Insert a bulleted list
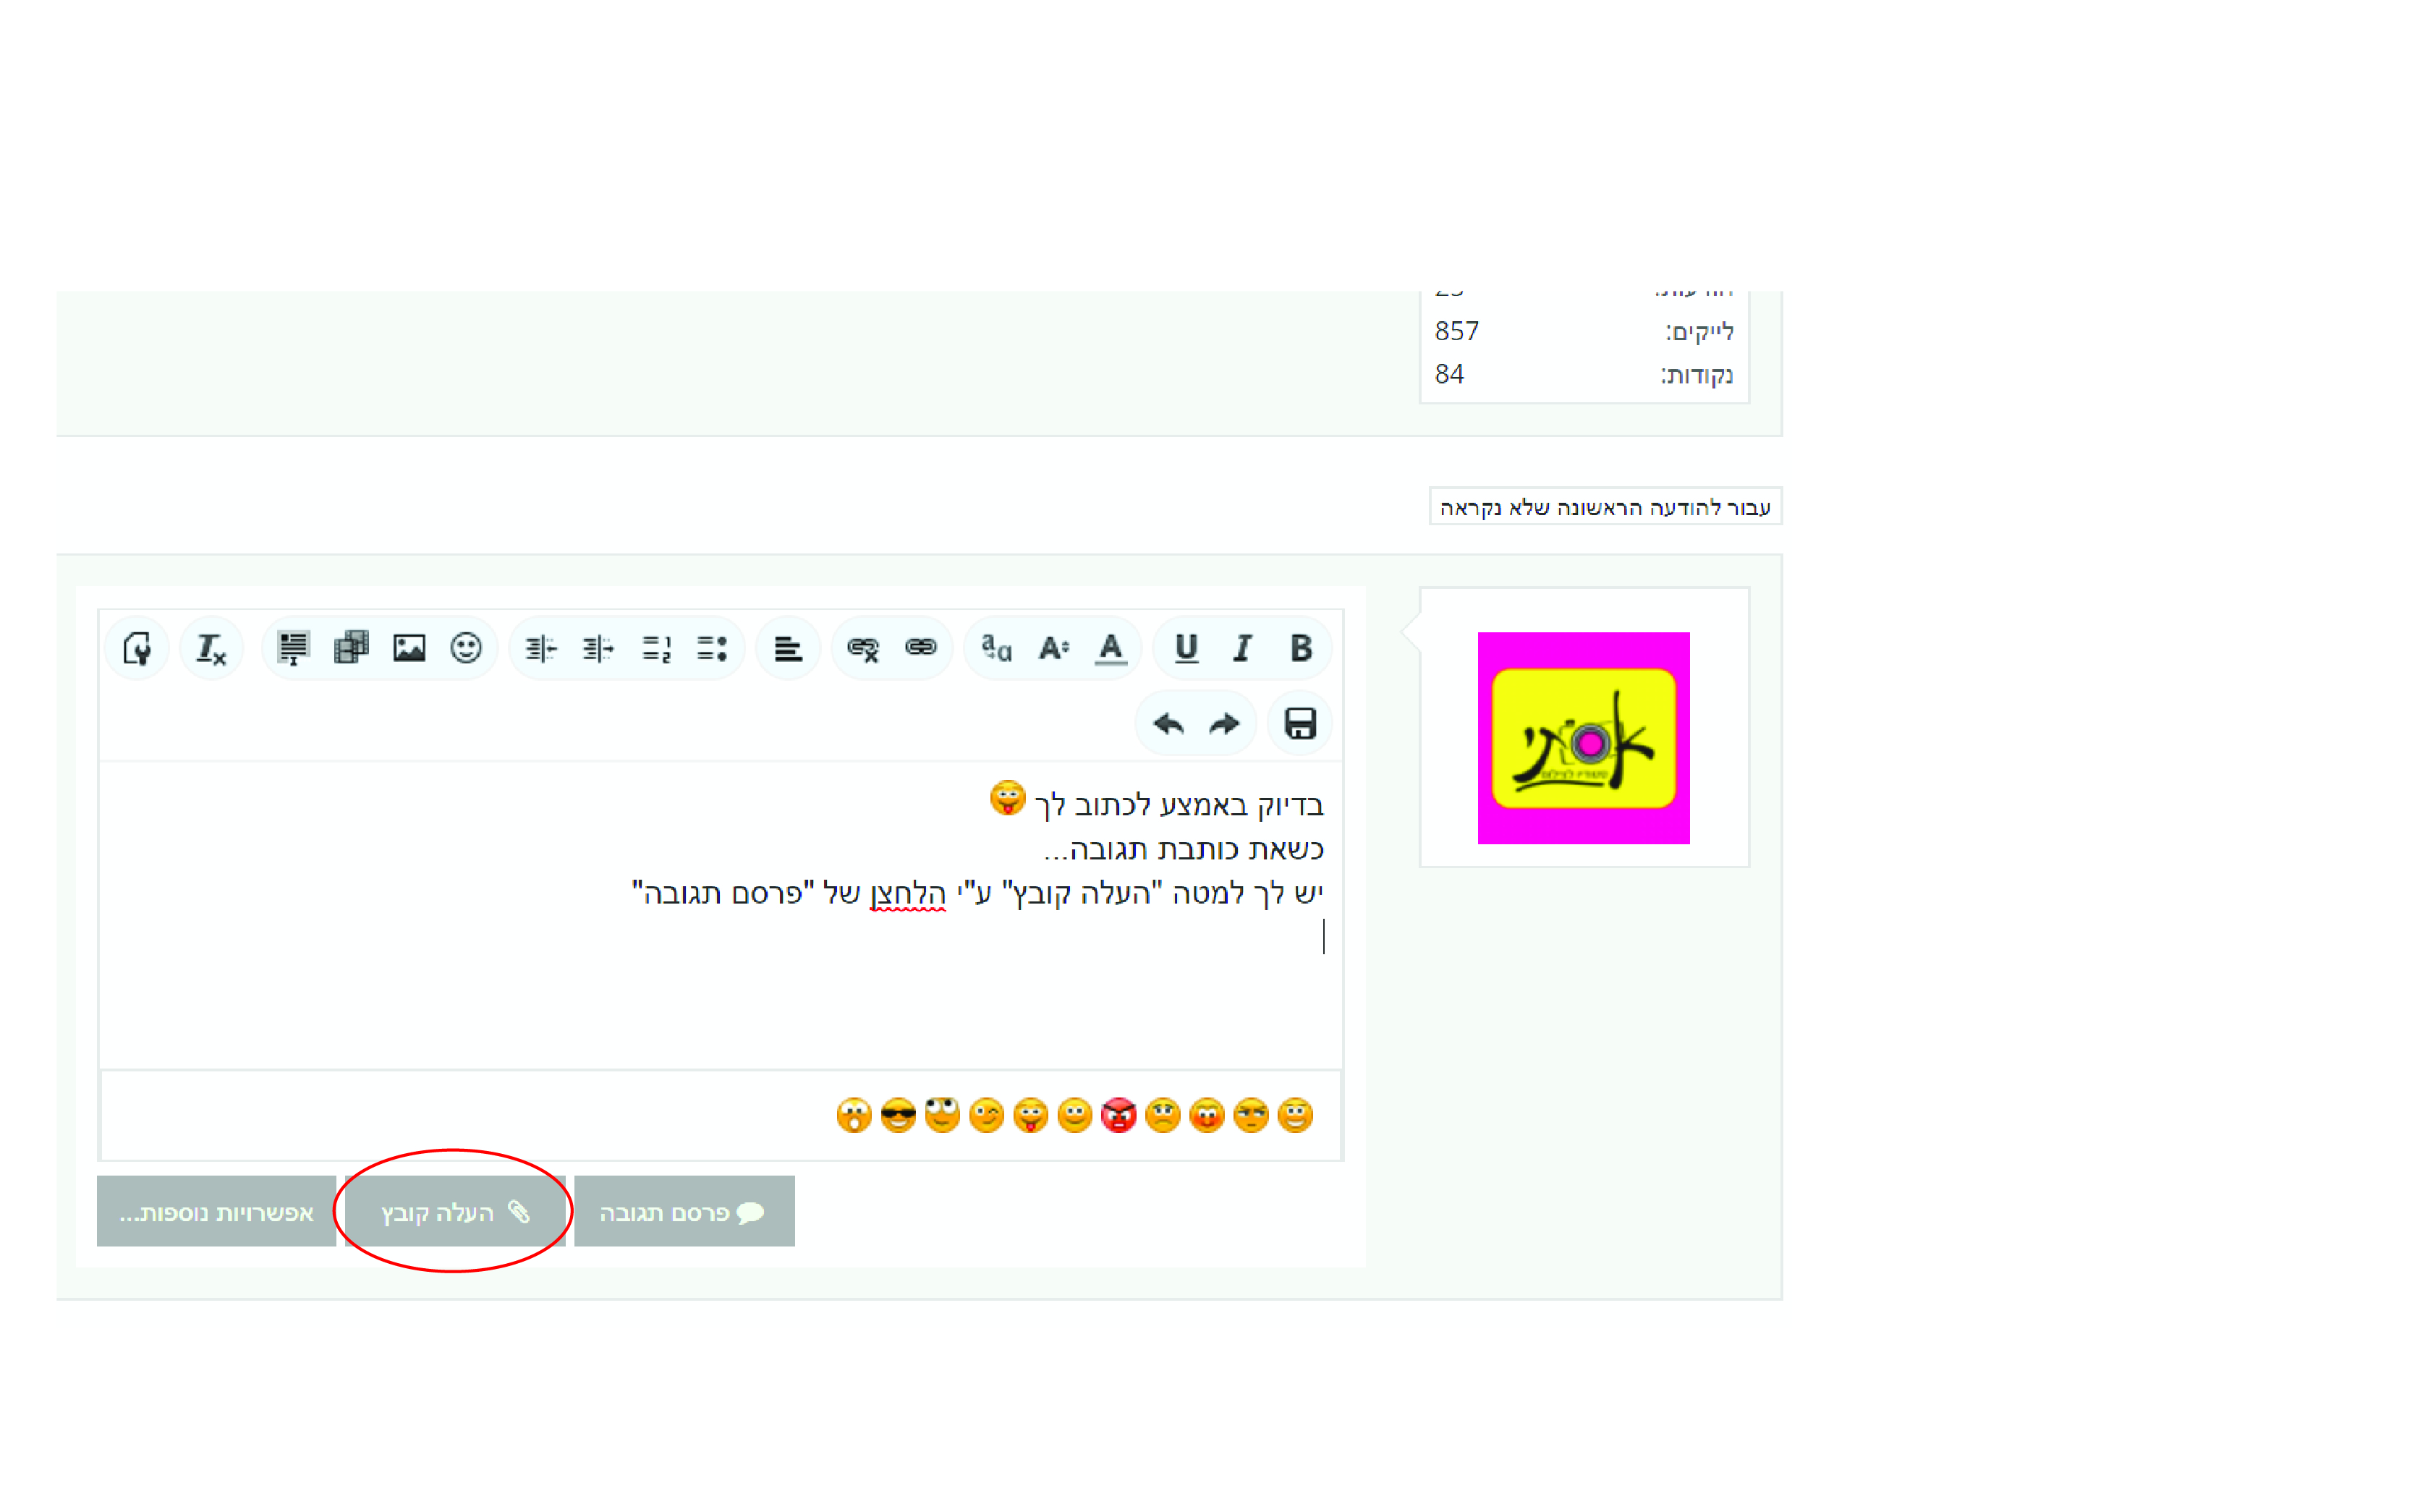The height and width of the screenshot is (1512, 2420). click(712, 648)
